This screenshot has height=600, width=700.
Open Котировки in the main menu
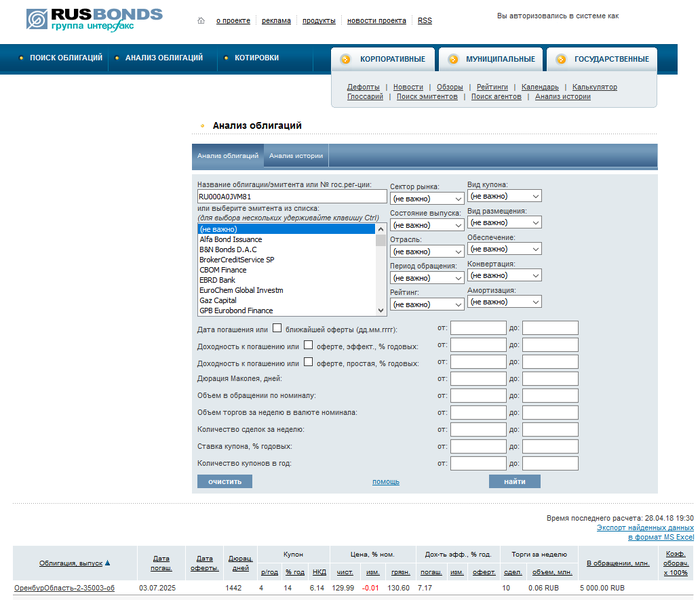click(x=256, y=58)
